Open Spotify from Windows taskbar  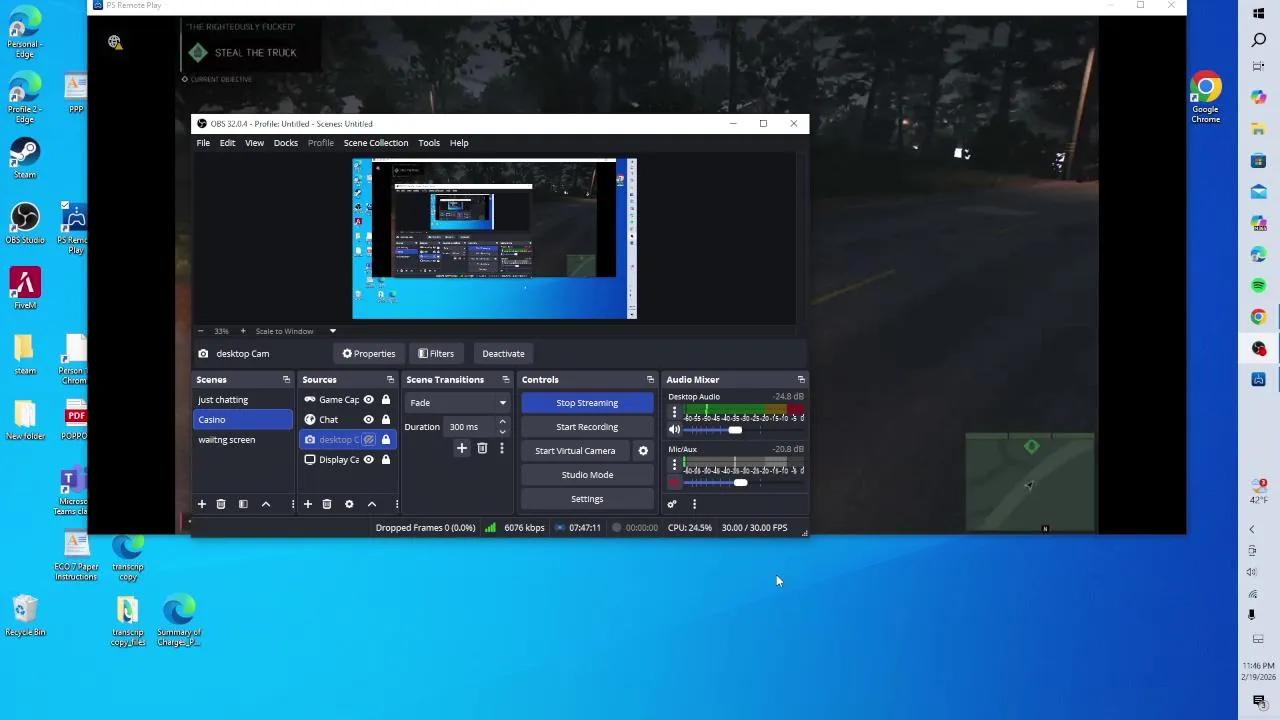click(1258, 285)
